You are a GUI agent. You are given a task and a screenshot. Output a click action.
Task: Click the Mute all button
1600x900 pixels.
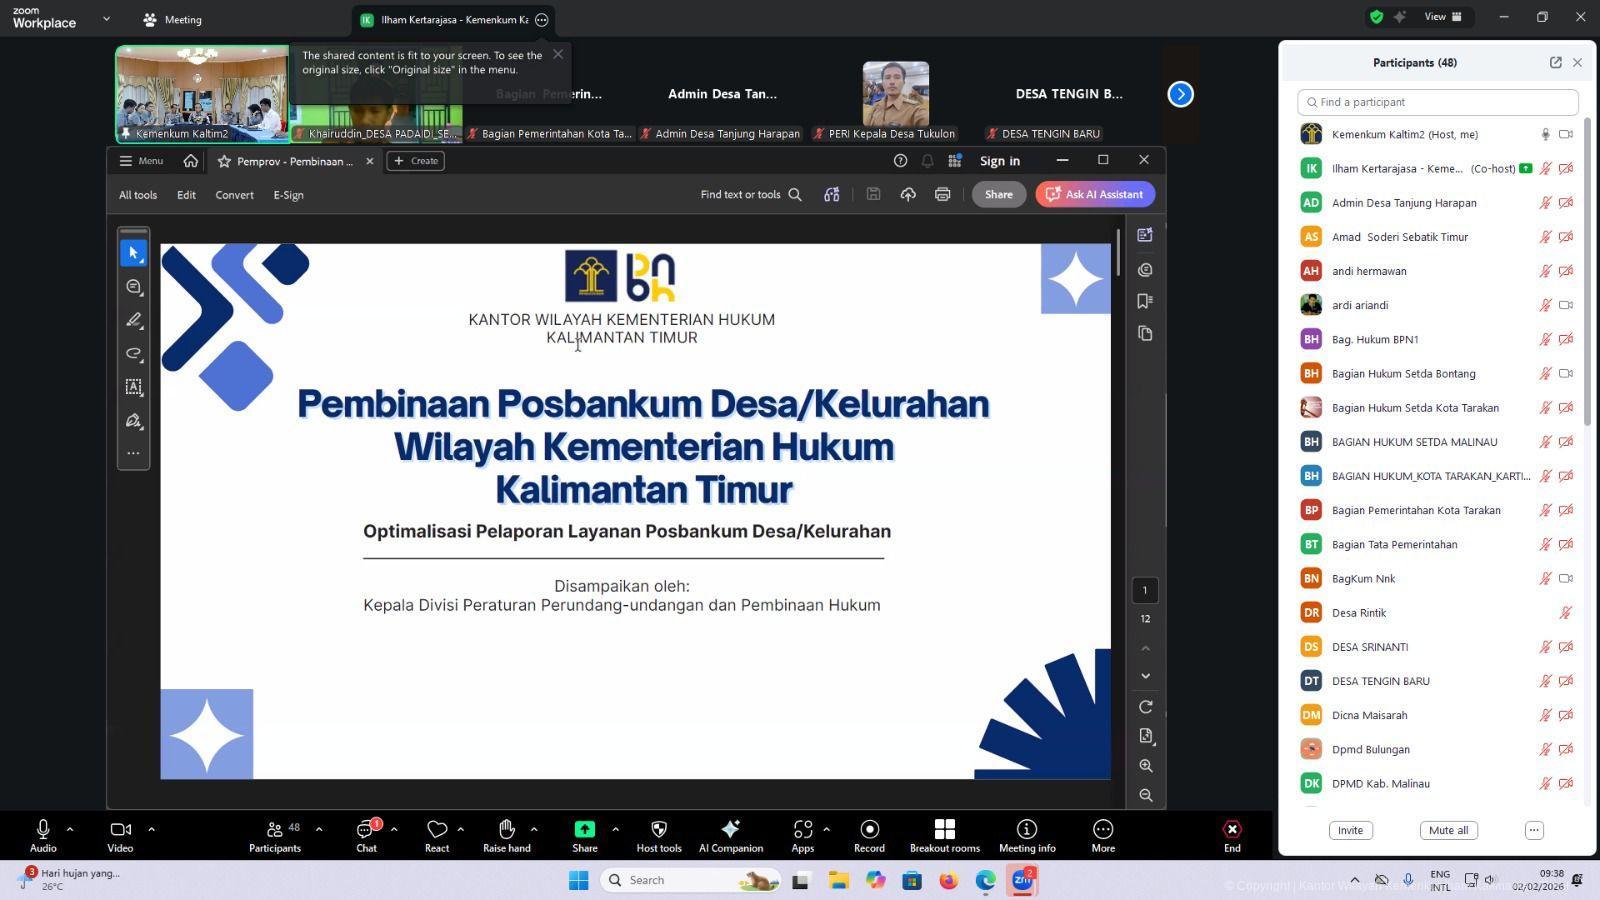click(x=1448, y=831)
